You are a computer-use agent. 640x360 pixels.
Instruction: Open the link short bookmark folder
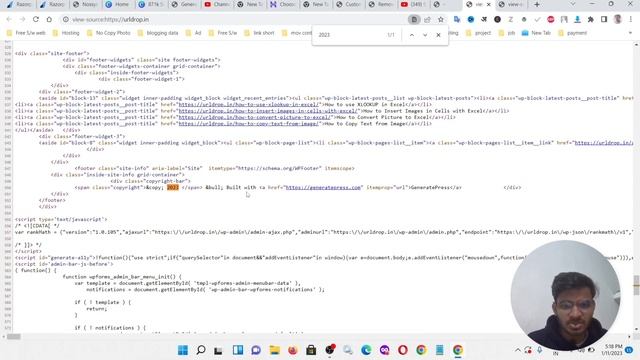(259, 33)
